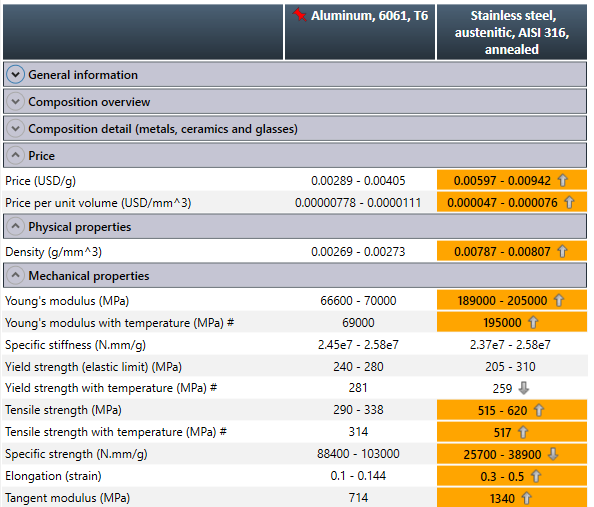This screenshot has width=594, height=507.
Task: Click the Price per unit volume label
Action: pyautogui.click(x=98, y=203)
